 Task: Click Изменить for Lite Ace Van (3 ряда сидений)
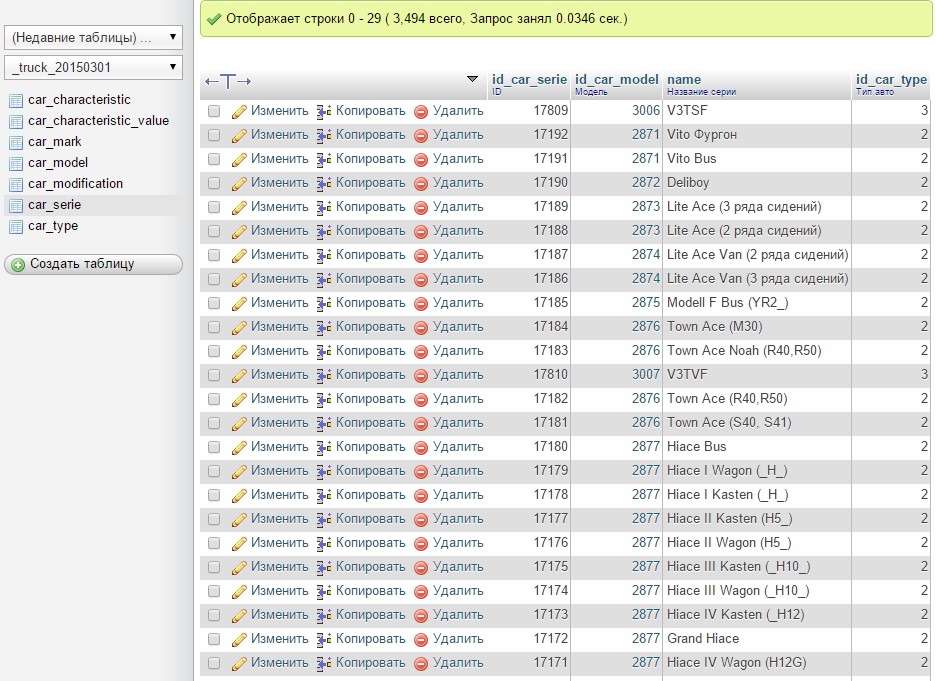pos(279,279)
